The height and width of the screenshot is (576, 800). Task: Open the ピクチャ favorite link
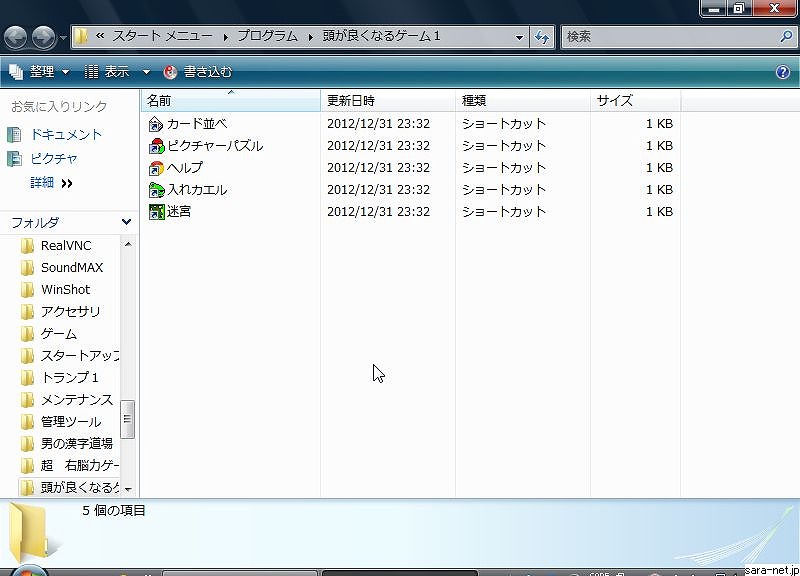[x=54, y=158]
